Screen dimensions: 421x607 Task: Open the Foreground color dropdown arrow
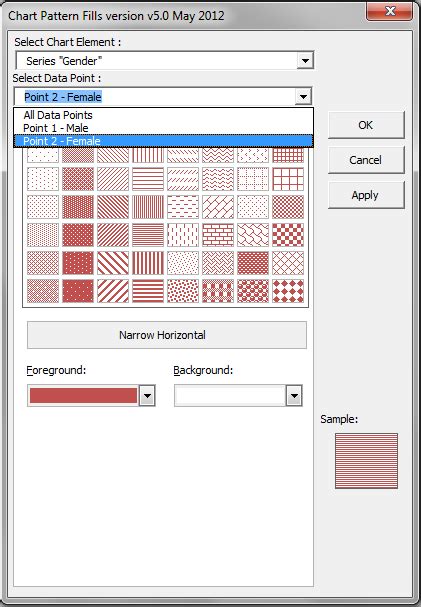pos(147,396)
